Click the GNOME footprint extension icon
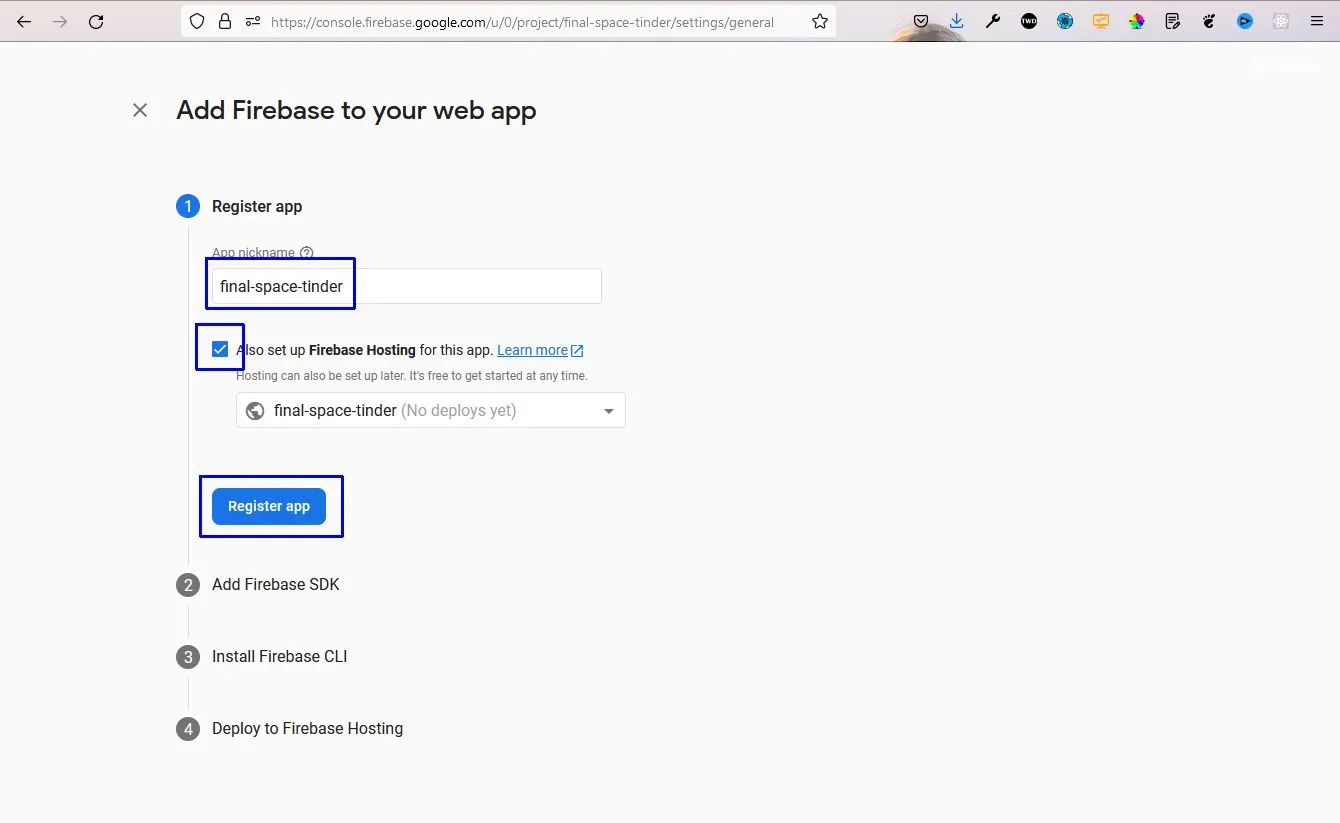Viewport: 1340px width, 823px height. pos(1209,21)
